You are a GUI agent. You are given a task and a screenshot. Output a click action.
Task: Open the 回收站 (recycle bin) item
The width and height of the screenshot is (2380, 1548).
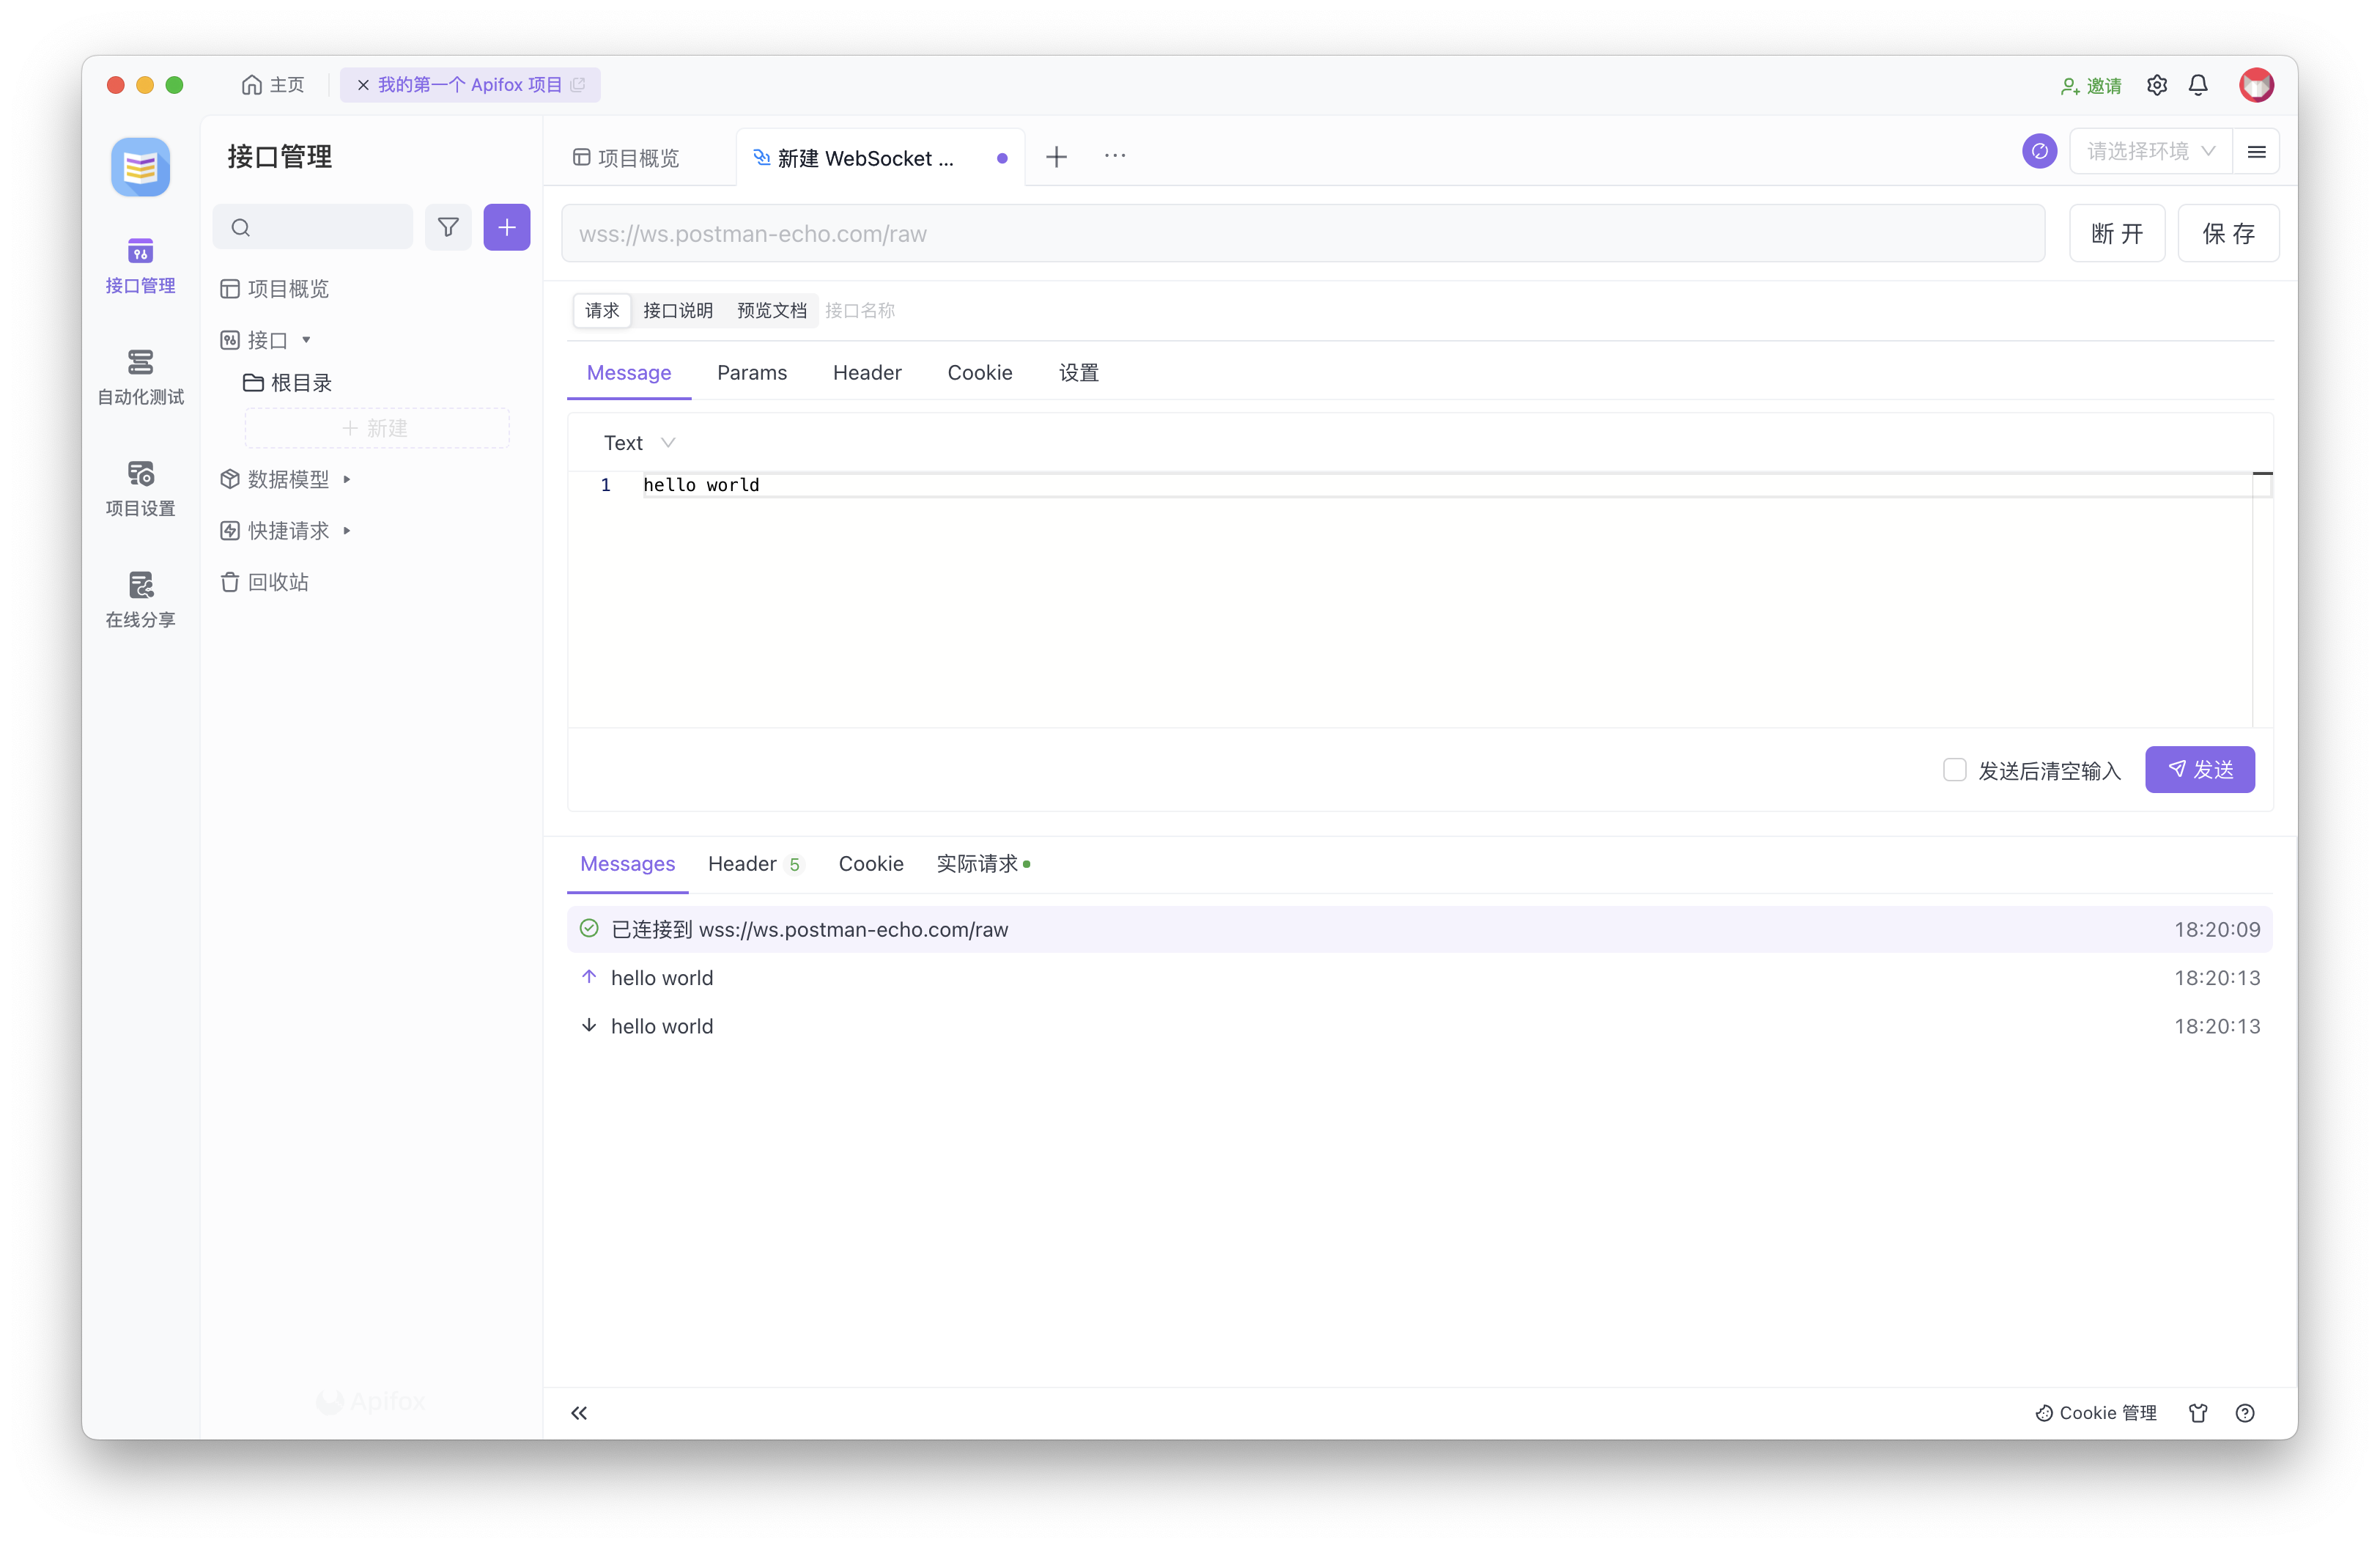pos(277,581)
